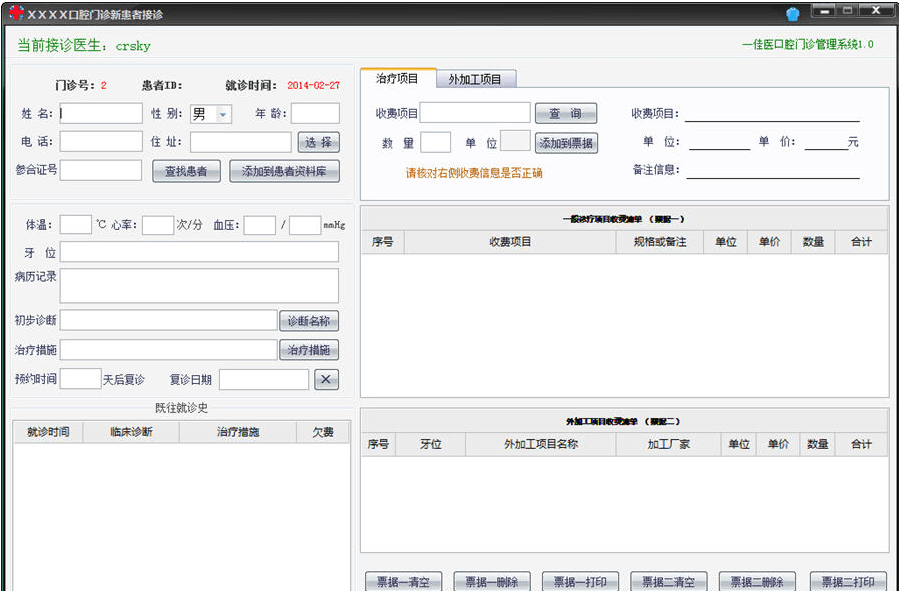Click the 票据一打印 button
The image size is (899, 591).
point(580,582)
